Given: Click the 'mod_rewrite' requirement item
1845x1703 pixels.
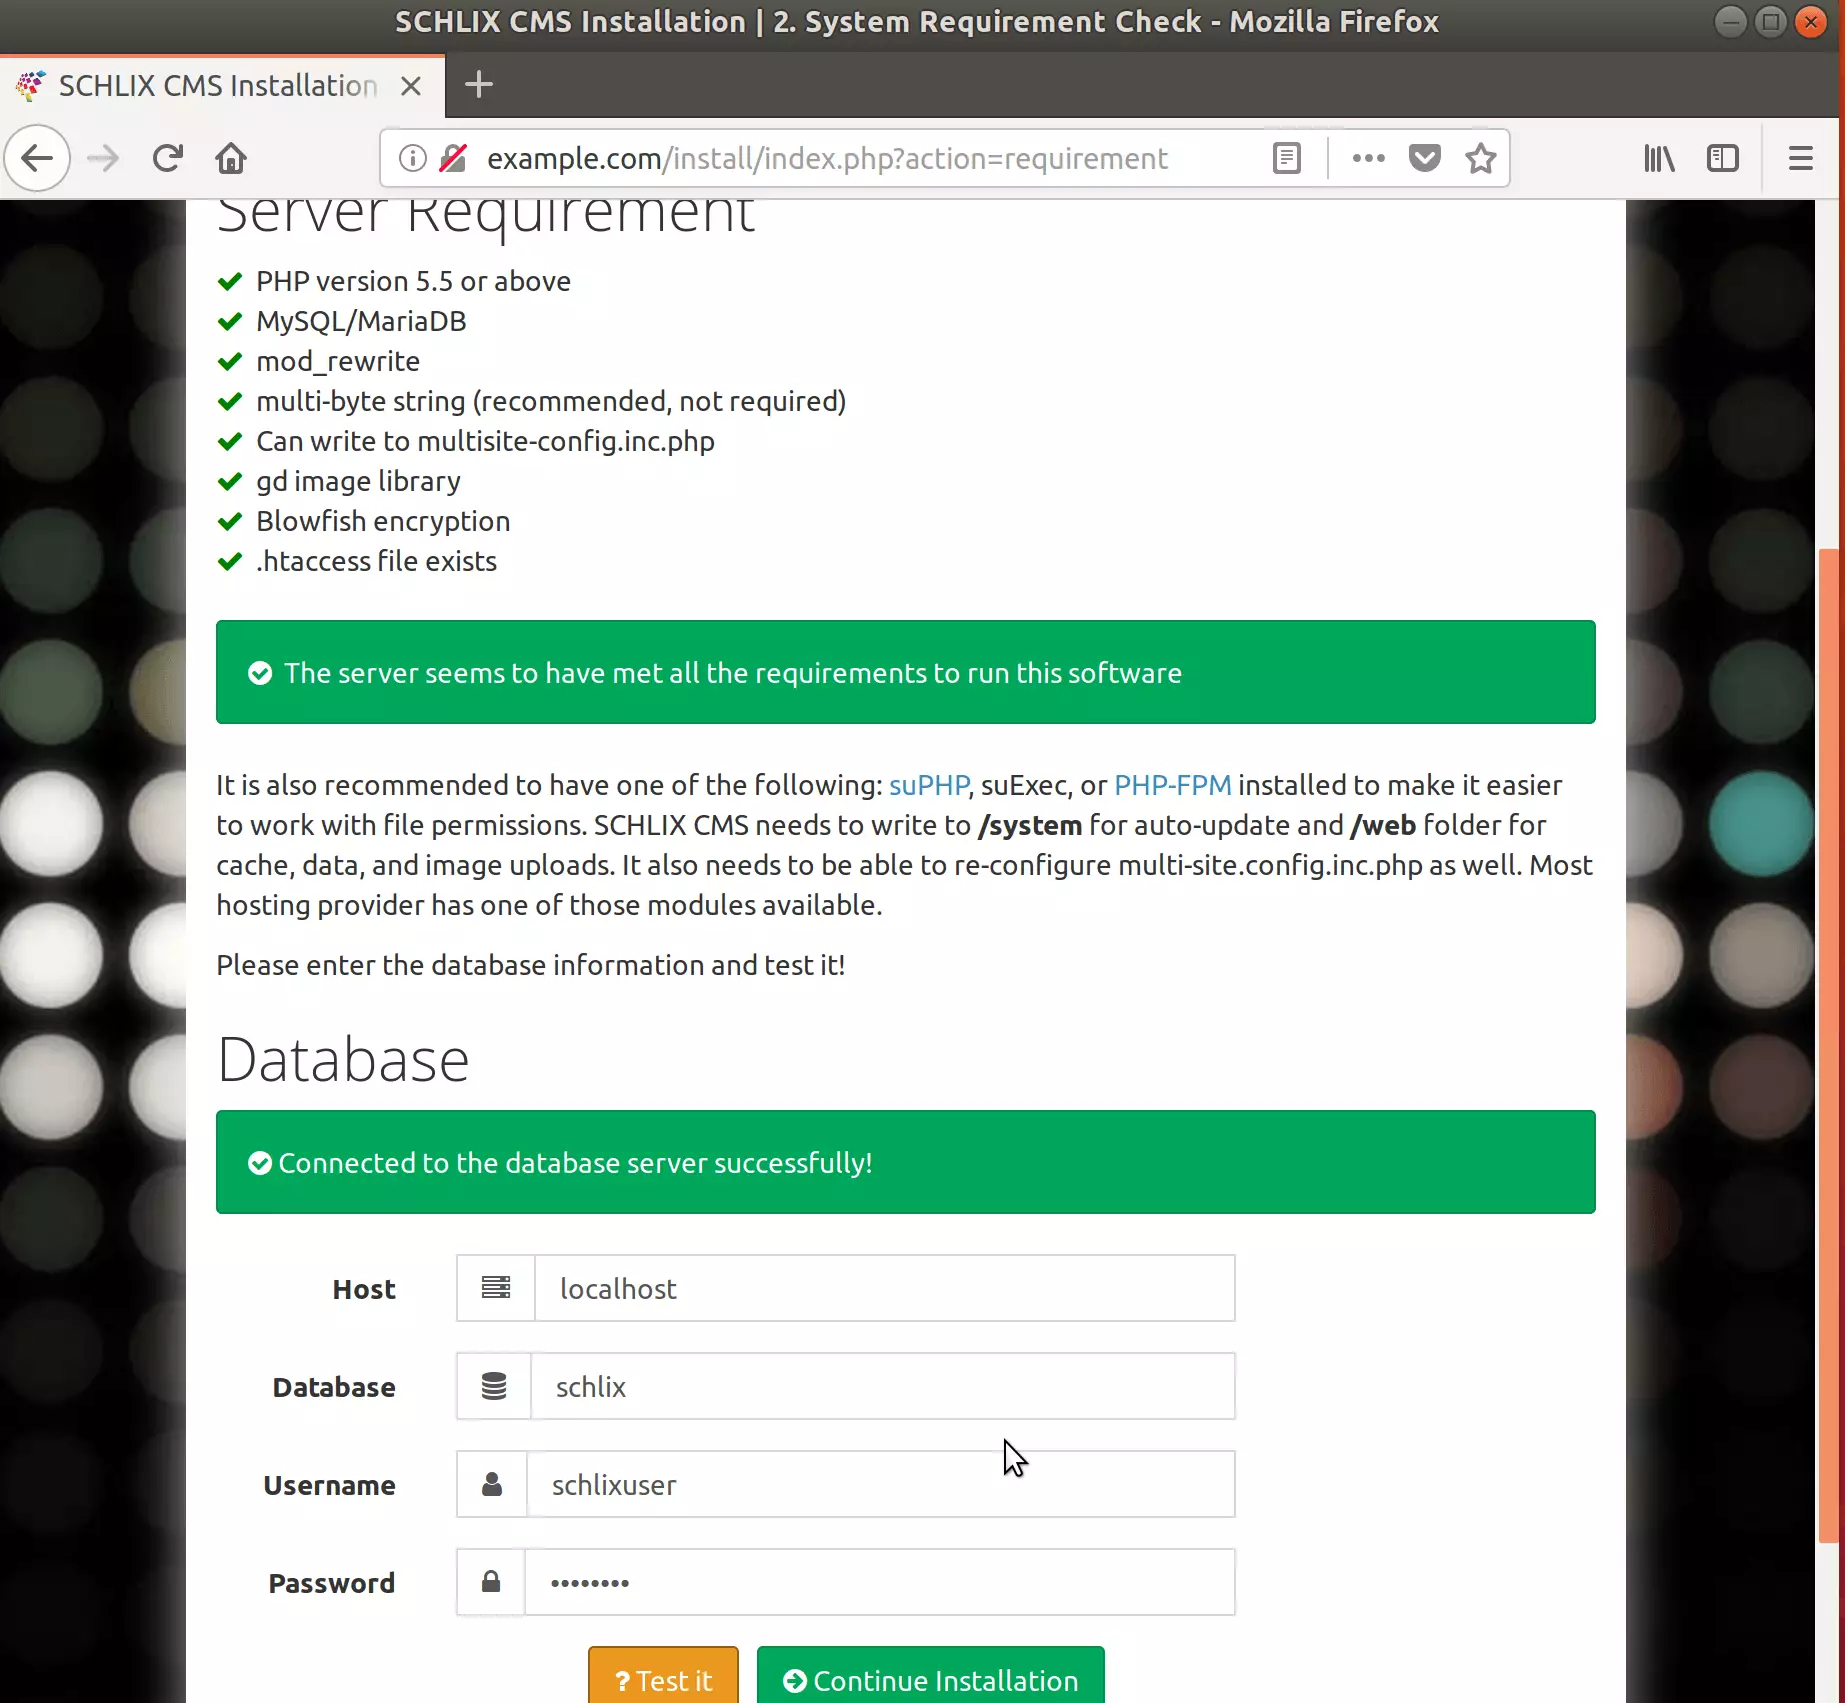Looking at the screenshot, I should 338,361.
